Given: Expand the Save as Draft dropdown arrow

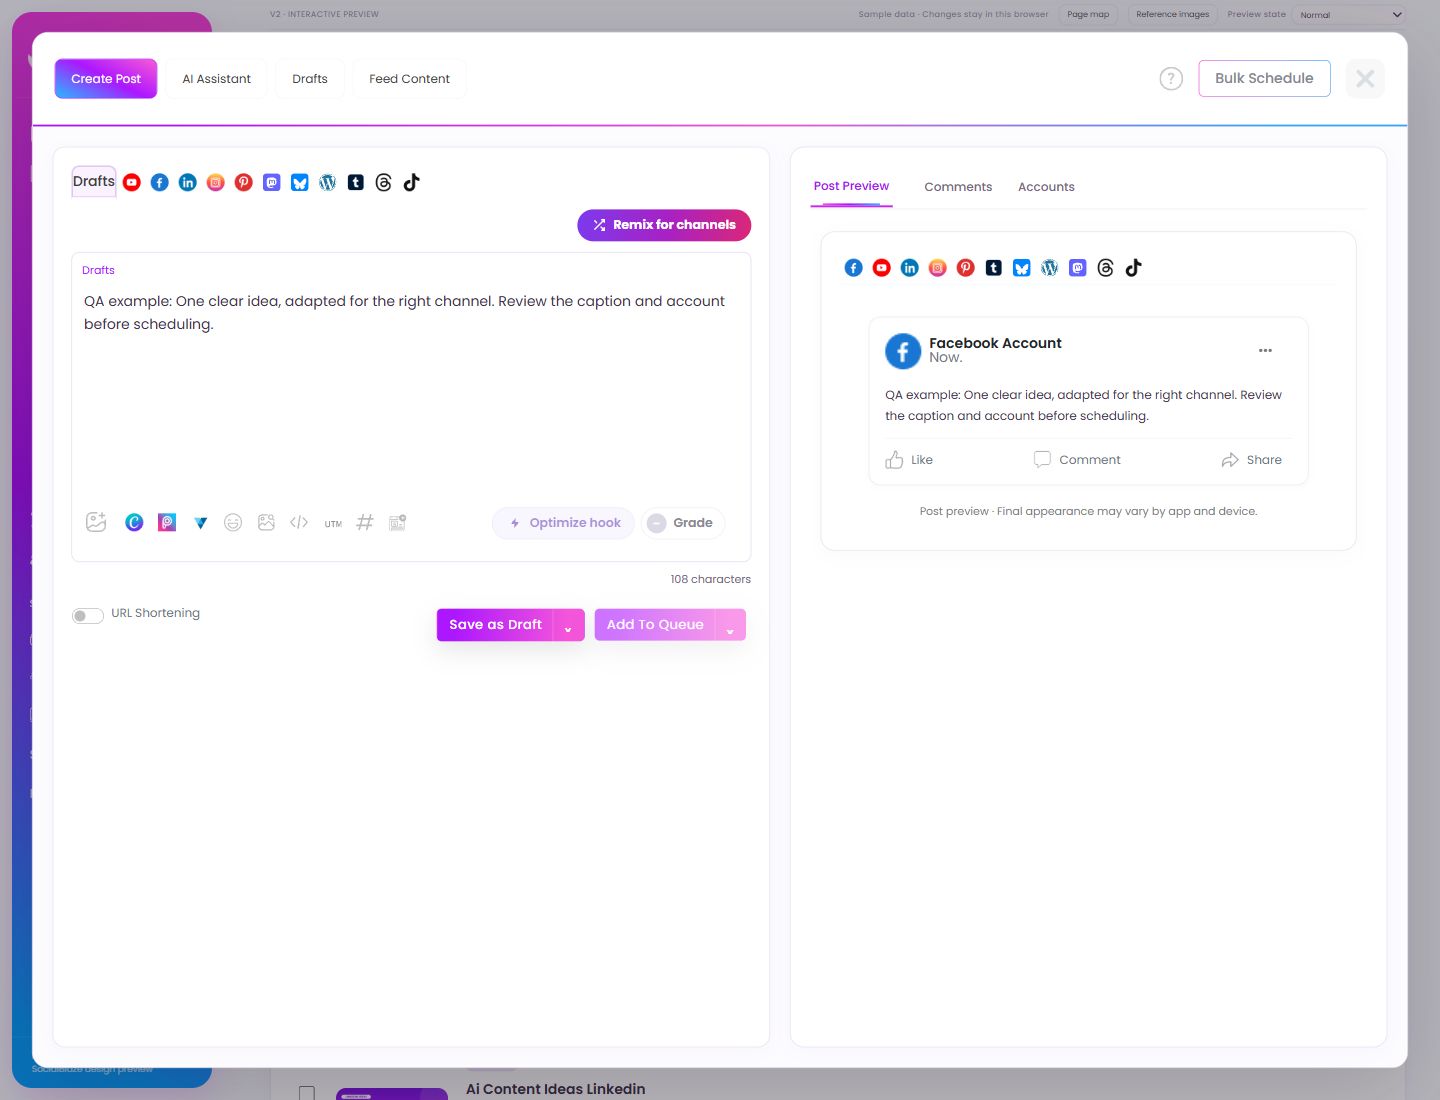Looking at the screenshot, I should click(x=568, y=625).
